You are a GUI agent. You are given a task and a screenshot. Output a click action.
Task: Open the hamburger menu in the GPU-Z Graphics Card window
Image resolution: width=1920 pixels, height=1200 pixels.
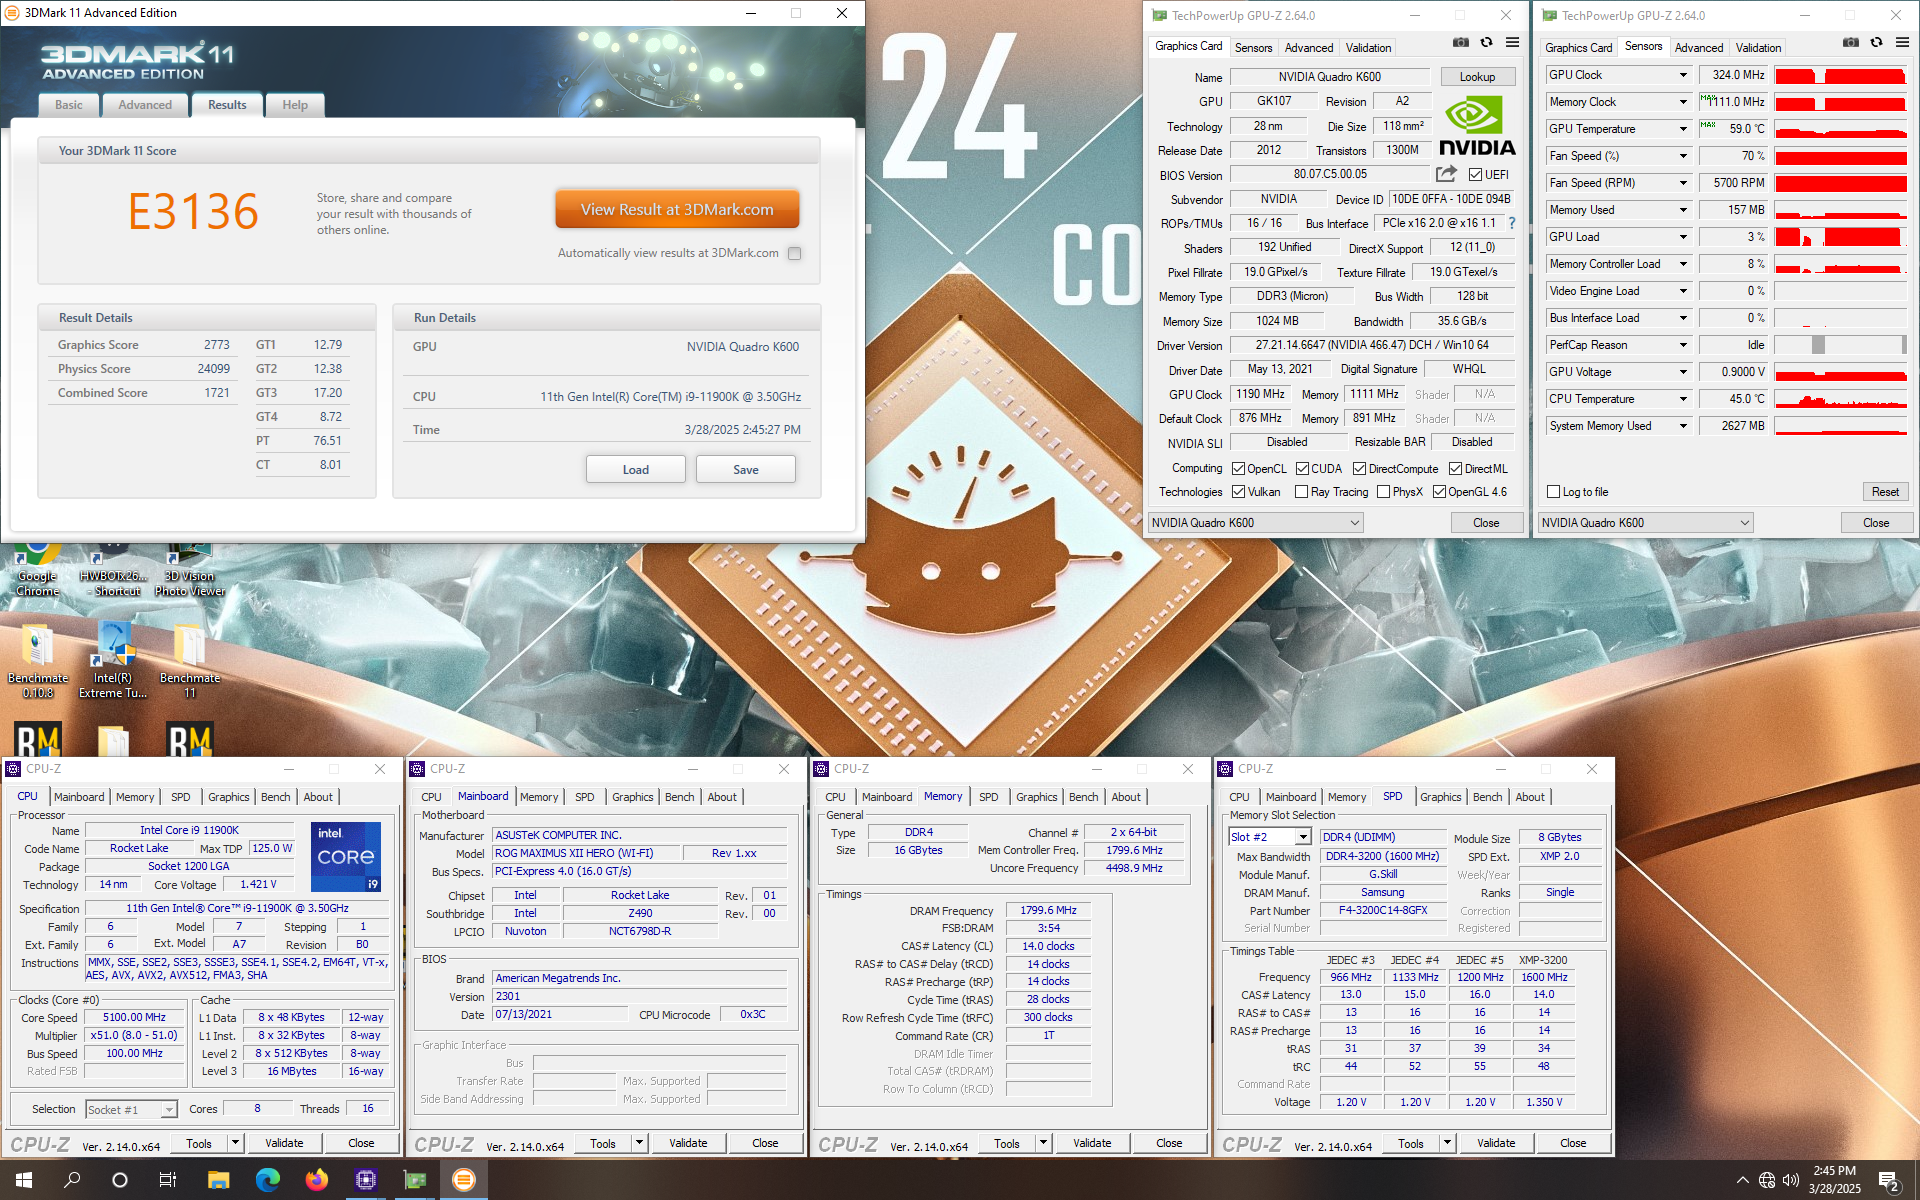point(1512,42)
